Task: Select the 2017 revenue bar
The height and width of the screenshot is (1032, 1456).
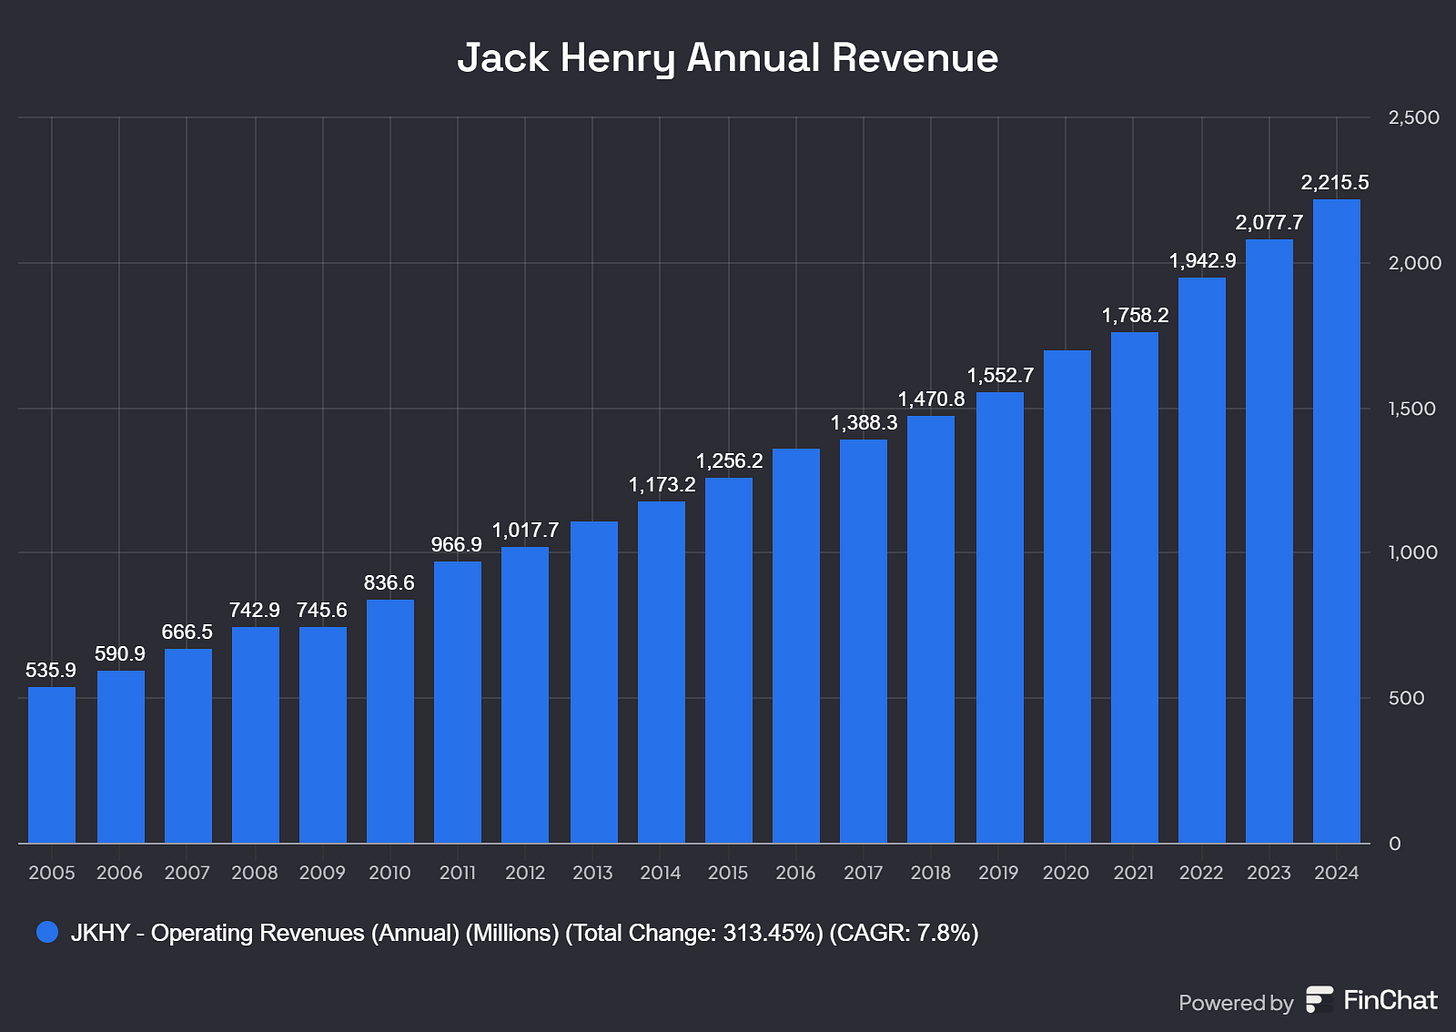Action: click(x=863, y=641)
